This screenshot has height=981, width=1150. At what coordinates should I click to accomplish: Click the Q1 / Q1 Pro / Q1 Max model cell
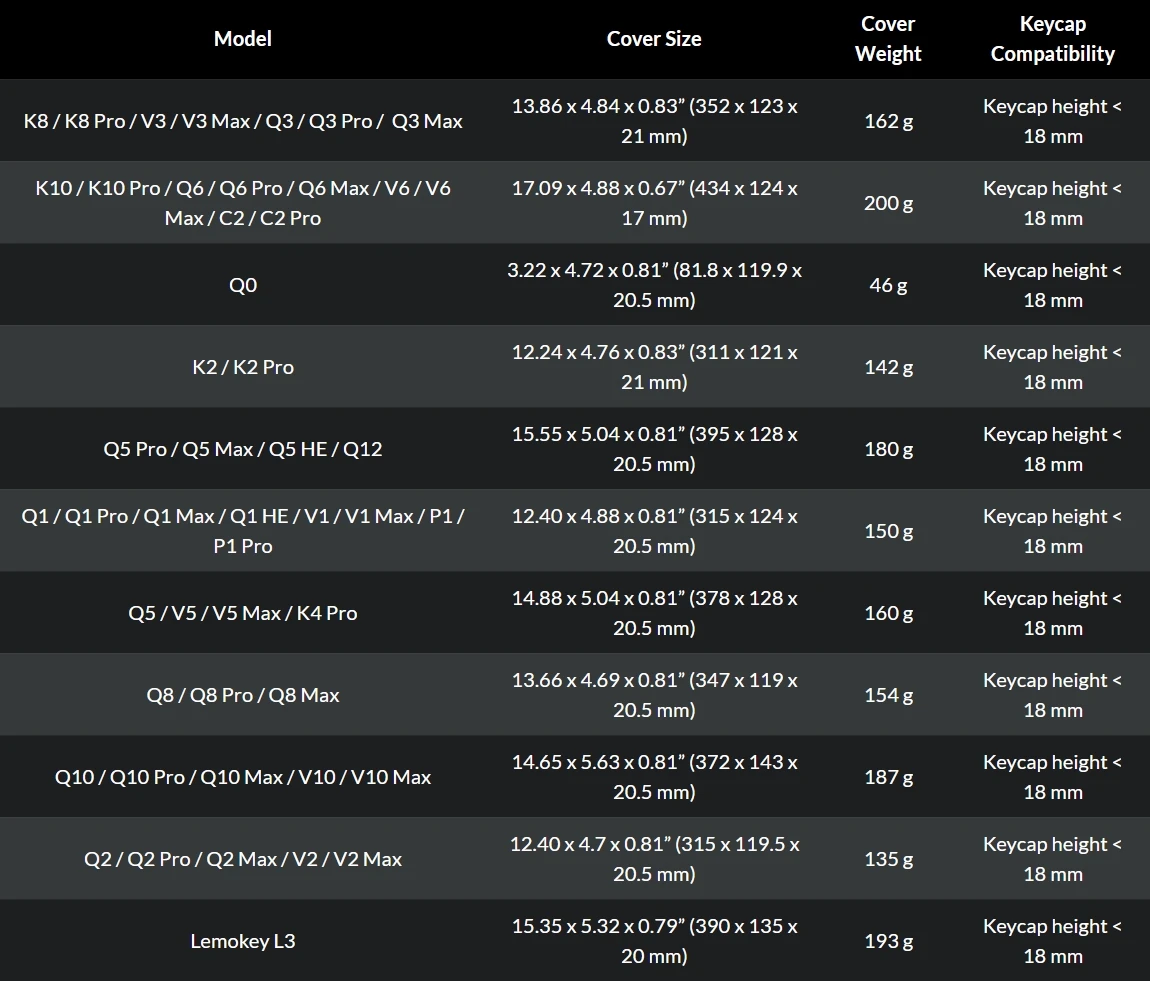[x=243, y=531]
